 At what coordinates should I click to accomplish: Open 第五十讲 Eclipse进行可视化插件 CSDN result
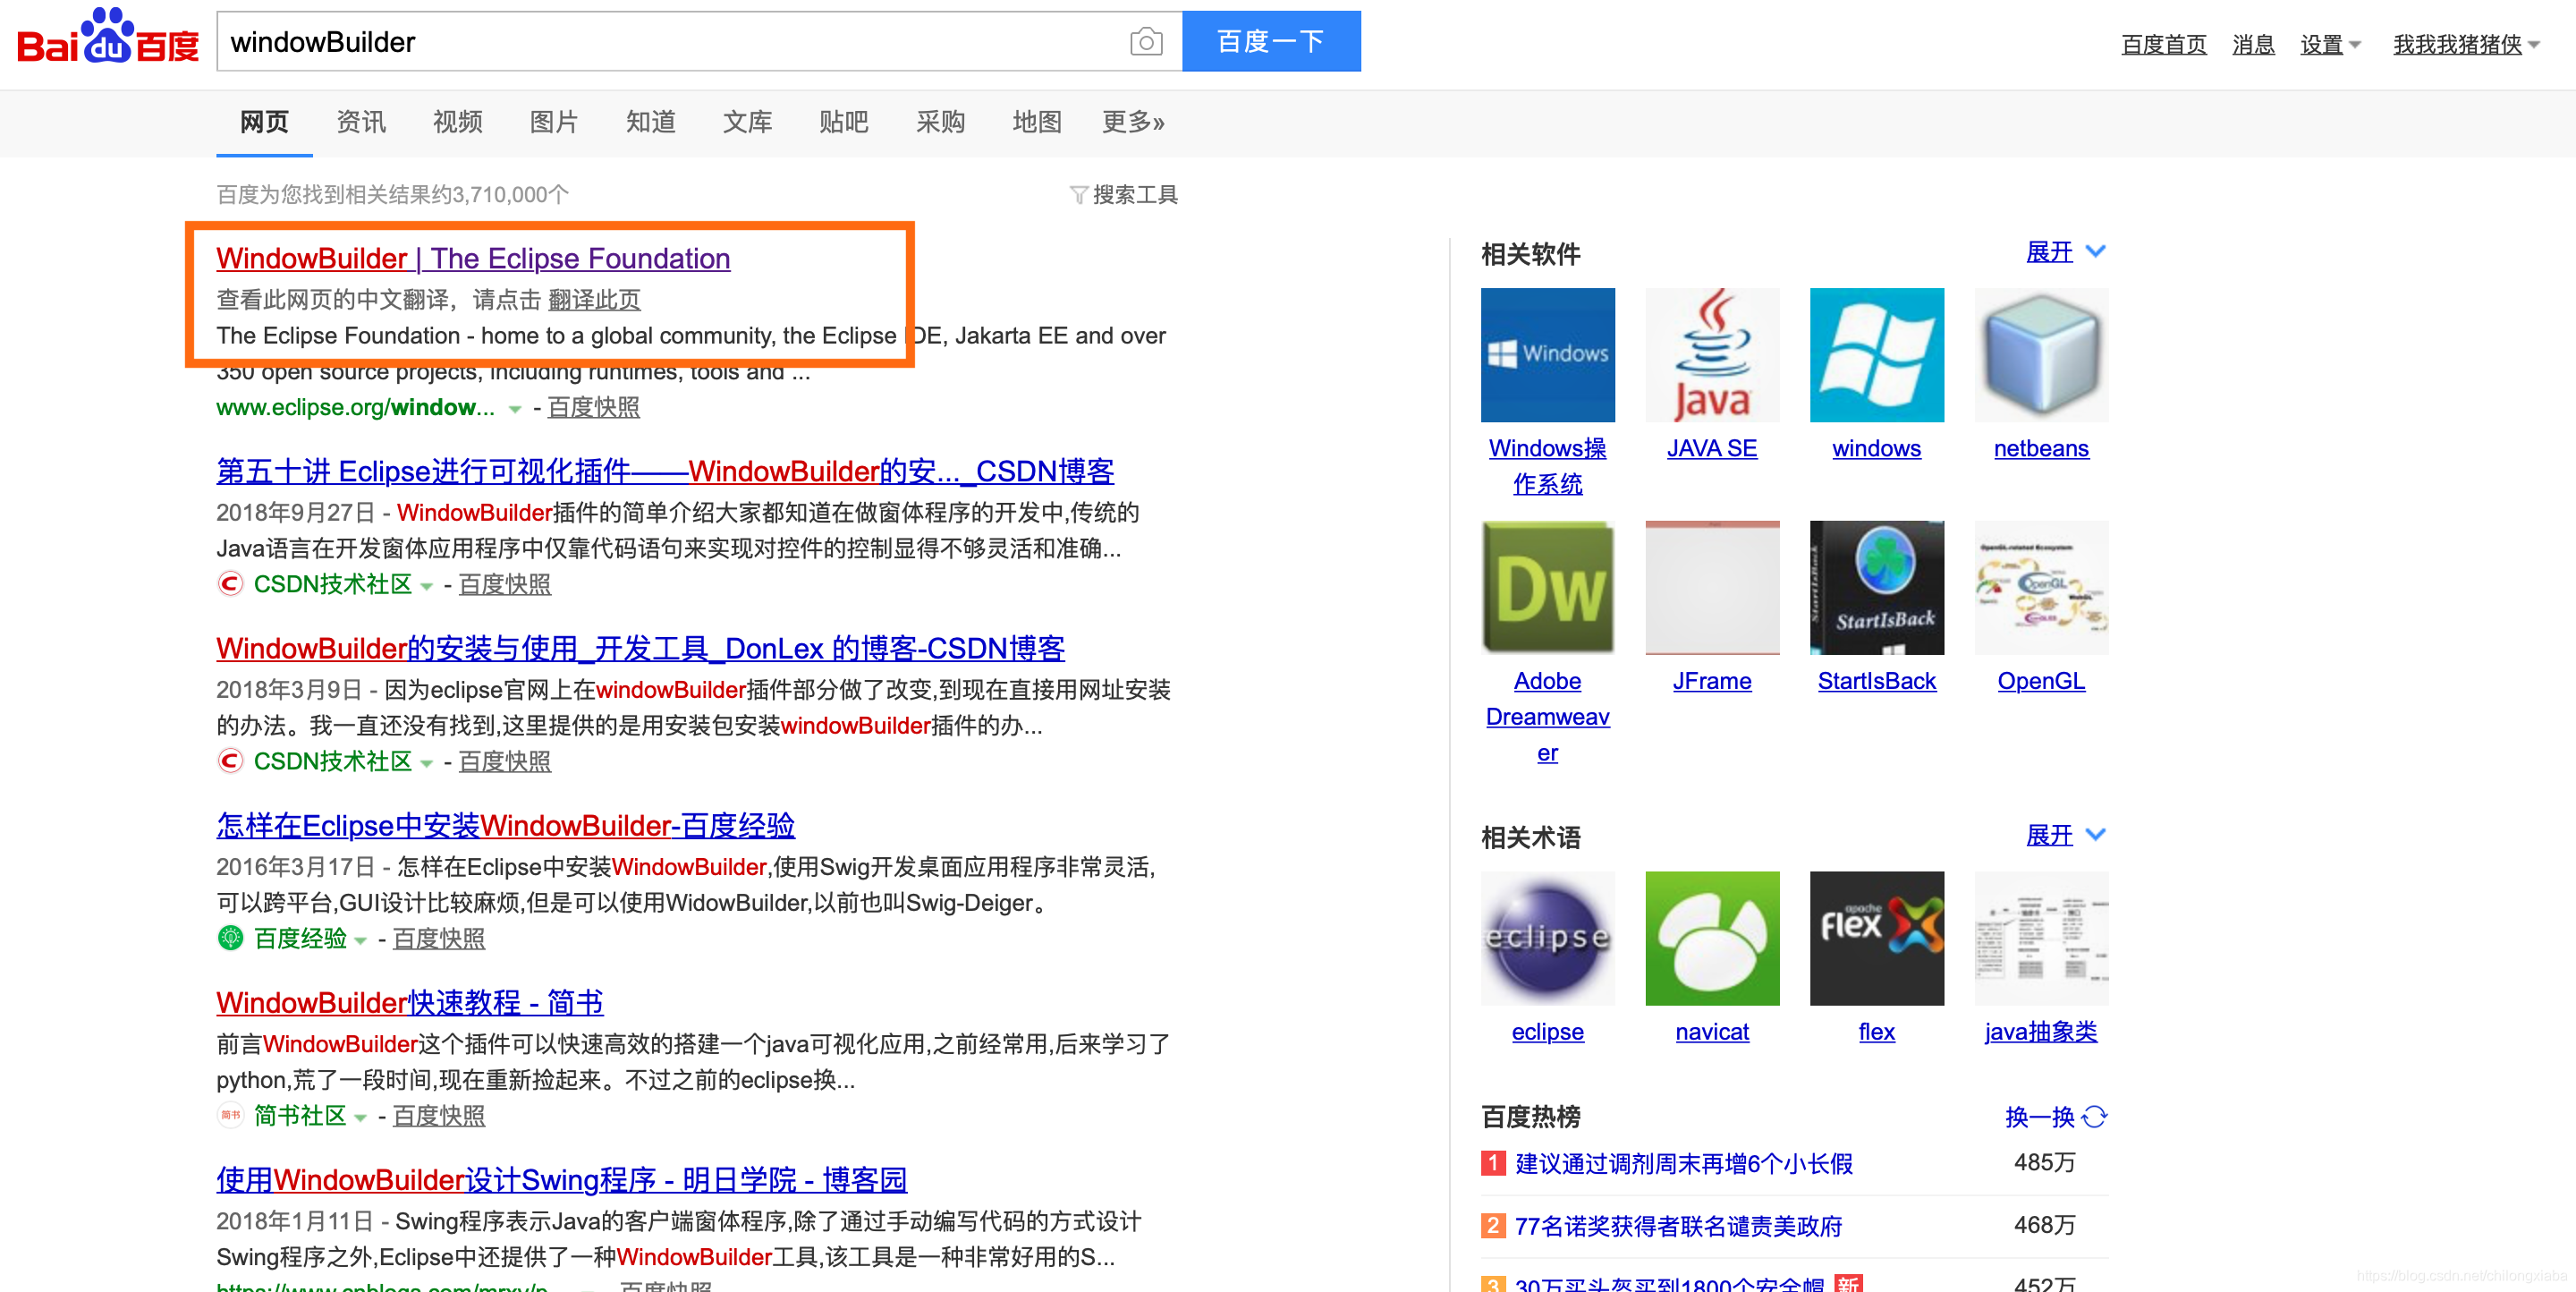point(665,471)
